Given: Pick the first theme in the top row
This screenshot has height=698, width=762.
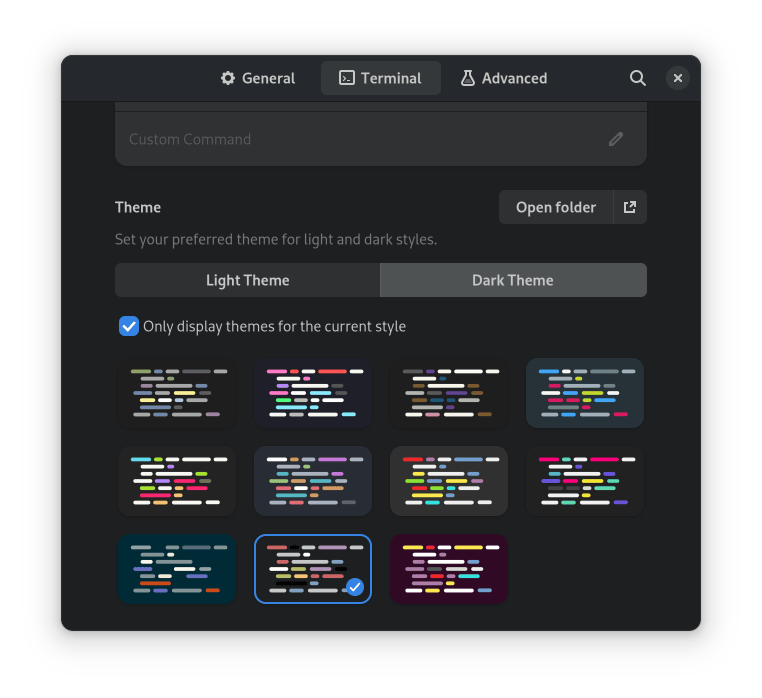Looking at the screenshot, I should click(x=176, y=393).
